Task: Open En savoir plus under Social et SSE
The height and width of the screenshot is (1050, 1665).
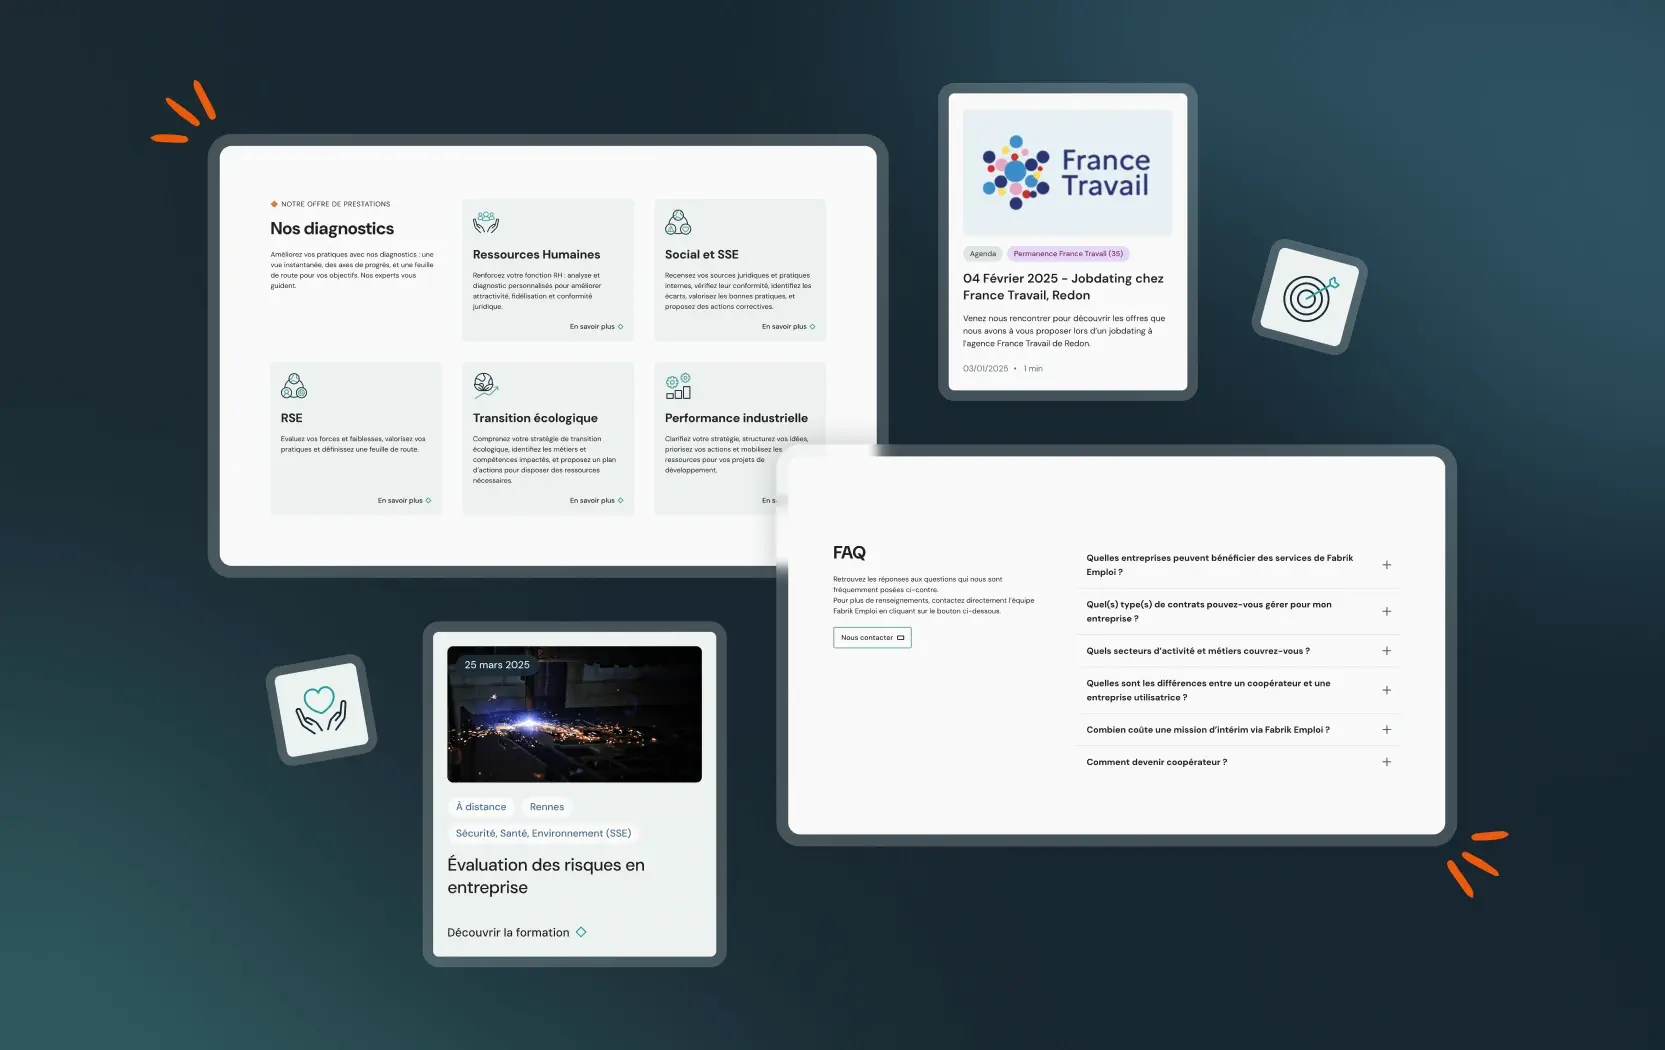Action: coord(788,326)
